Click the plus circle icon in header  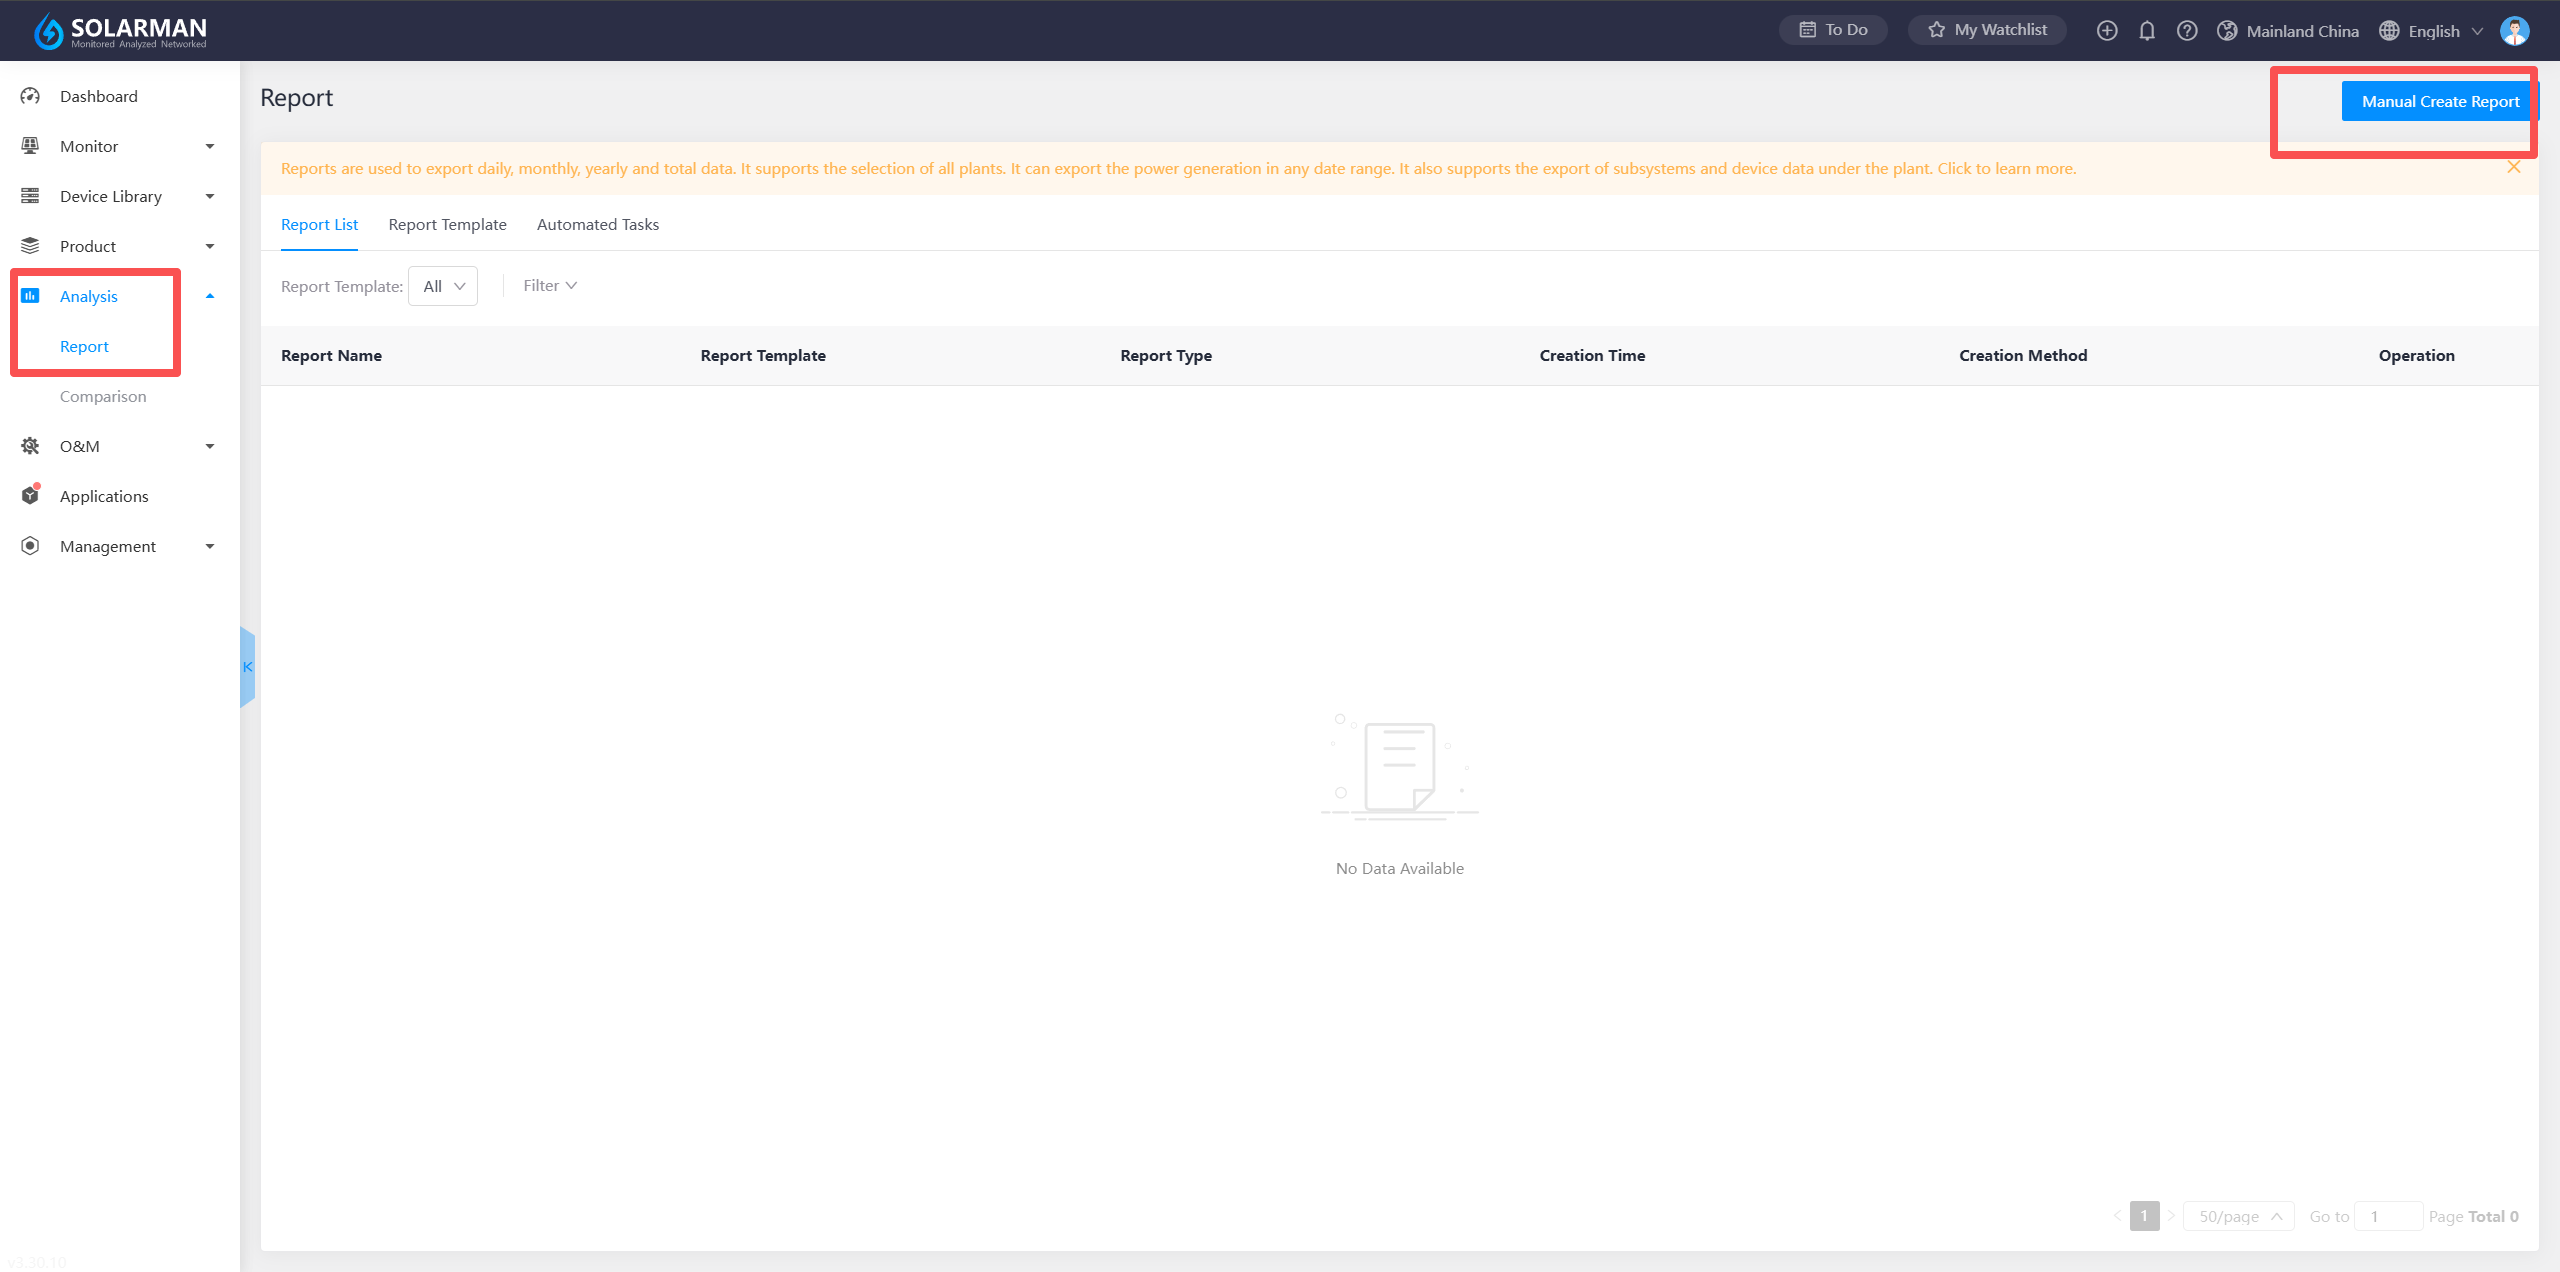2107,31
